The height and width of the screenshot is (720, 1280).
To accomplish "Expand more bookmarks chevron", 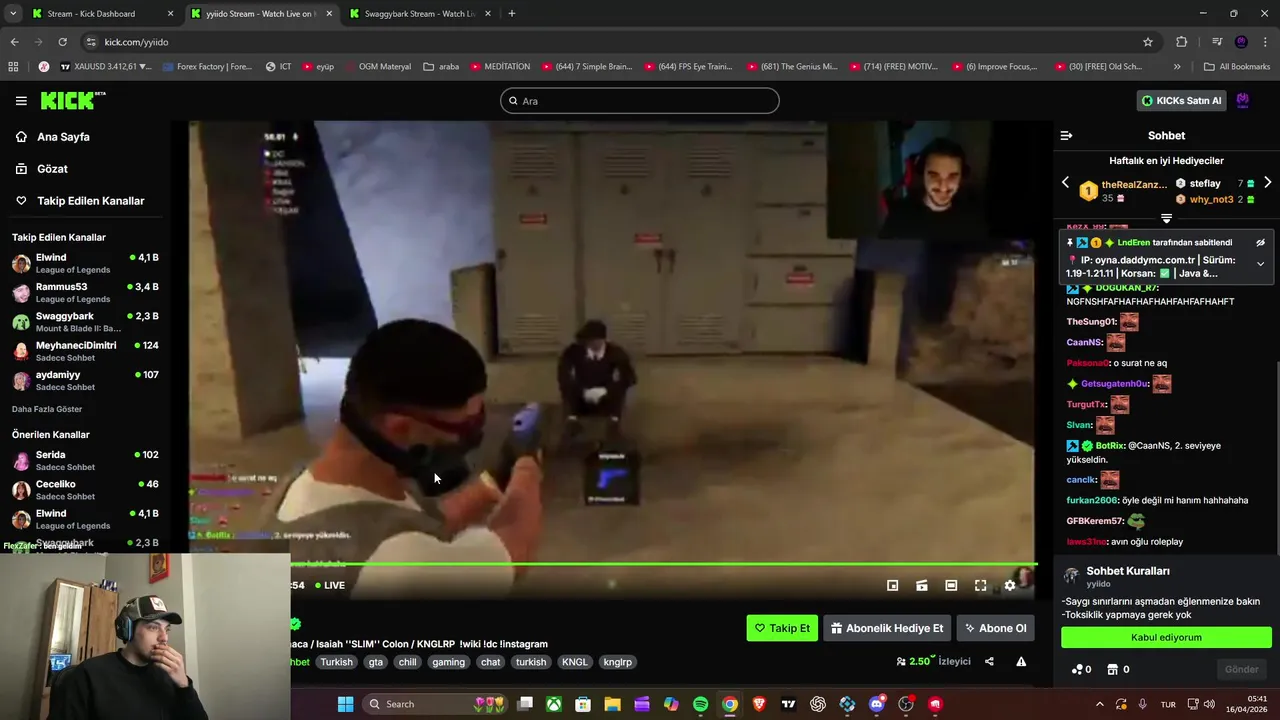I will [1177, 67].
